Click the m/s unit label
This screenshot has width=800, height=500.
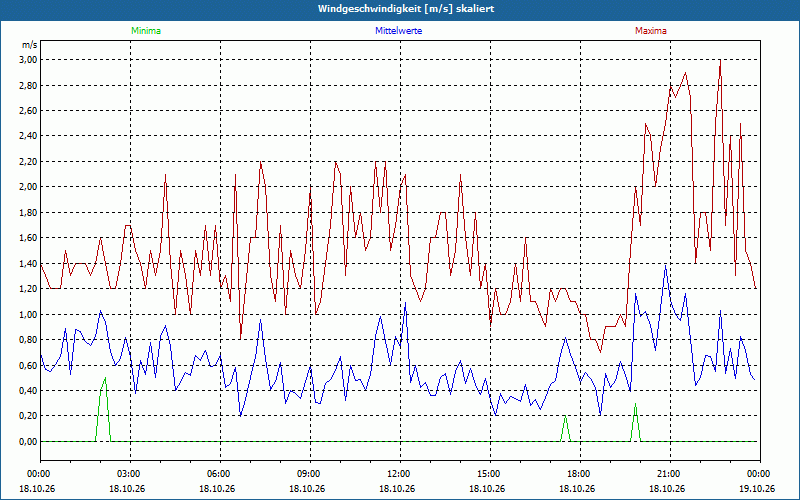(29, 45)
